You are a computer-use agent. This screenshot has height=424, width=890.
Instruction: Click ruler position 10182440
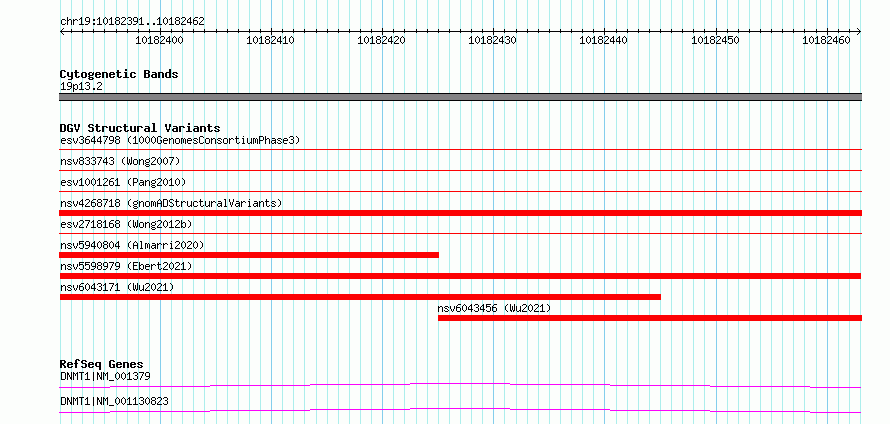tap(604, 40)
